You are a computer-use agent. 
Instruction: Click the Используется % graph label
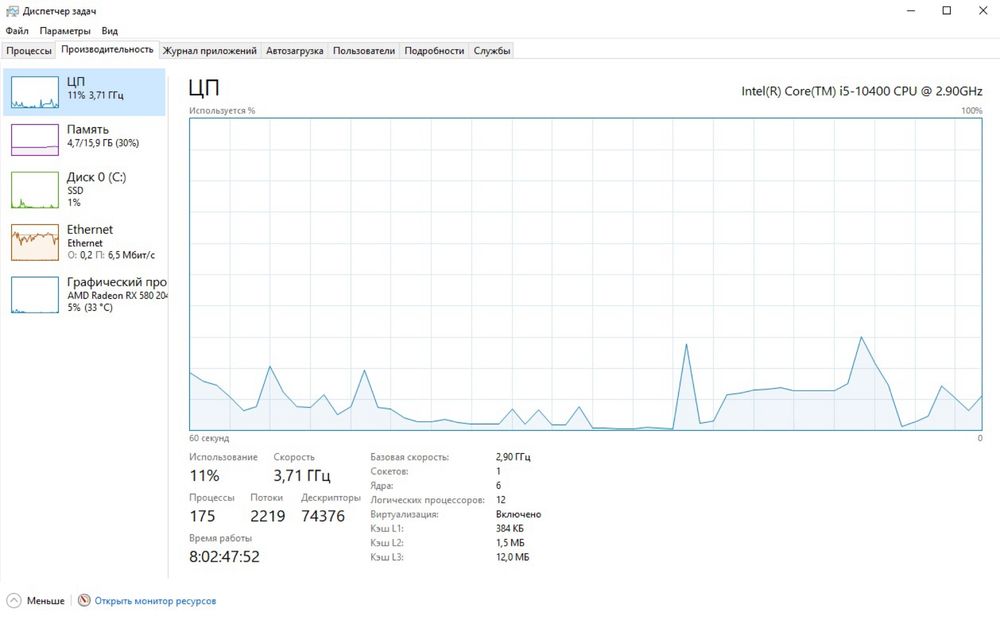click(x=222, y=111)
